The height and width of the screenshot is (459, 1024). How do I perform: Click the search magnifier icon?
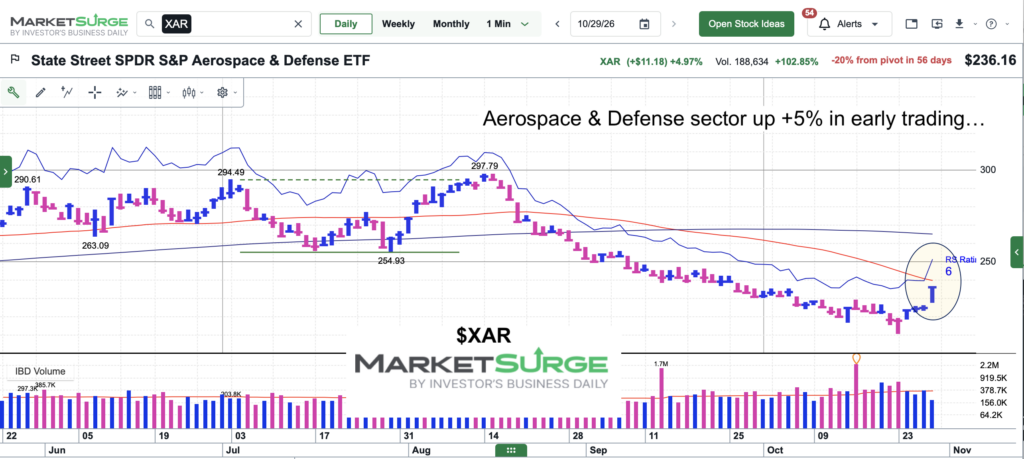click(x=150, y=24)
